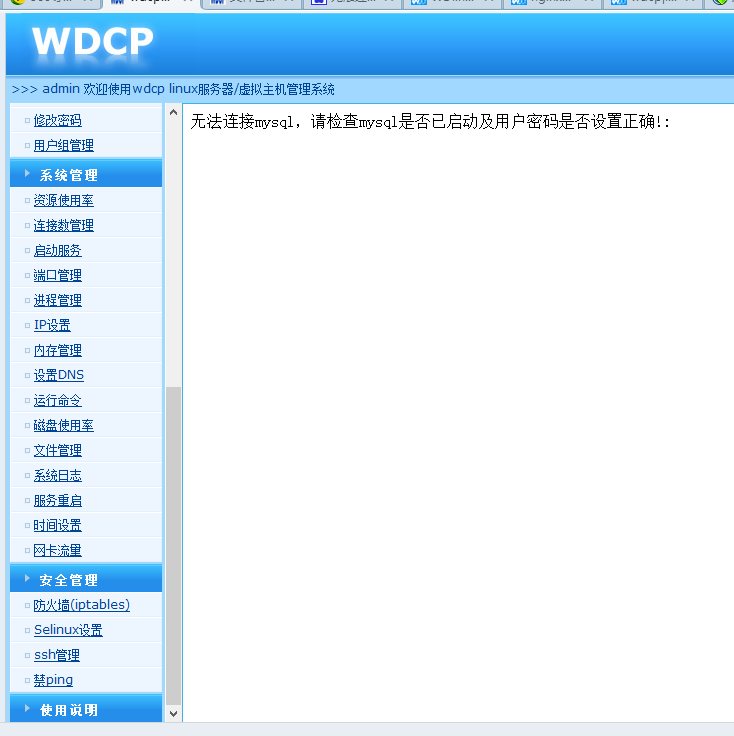Open 用户组管理 link
The width and height of the screenshot is (734, 736).
pos(63,145)
